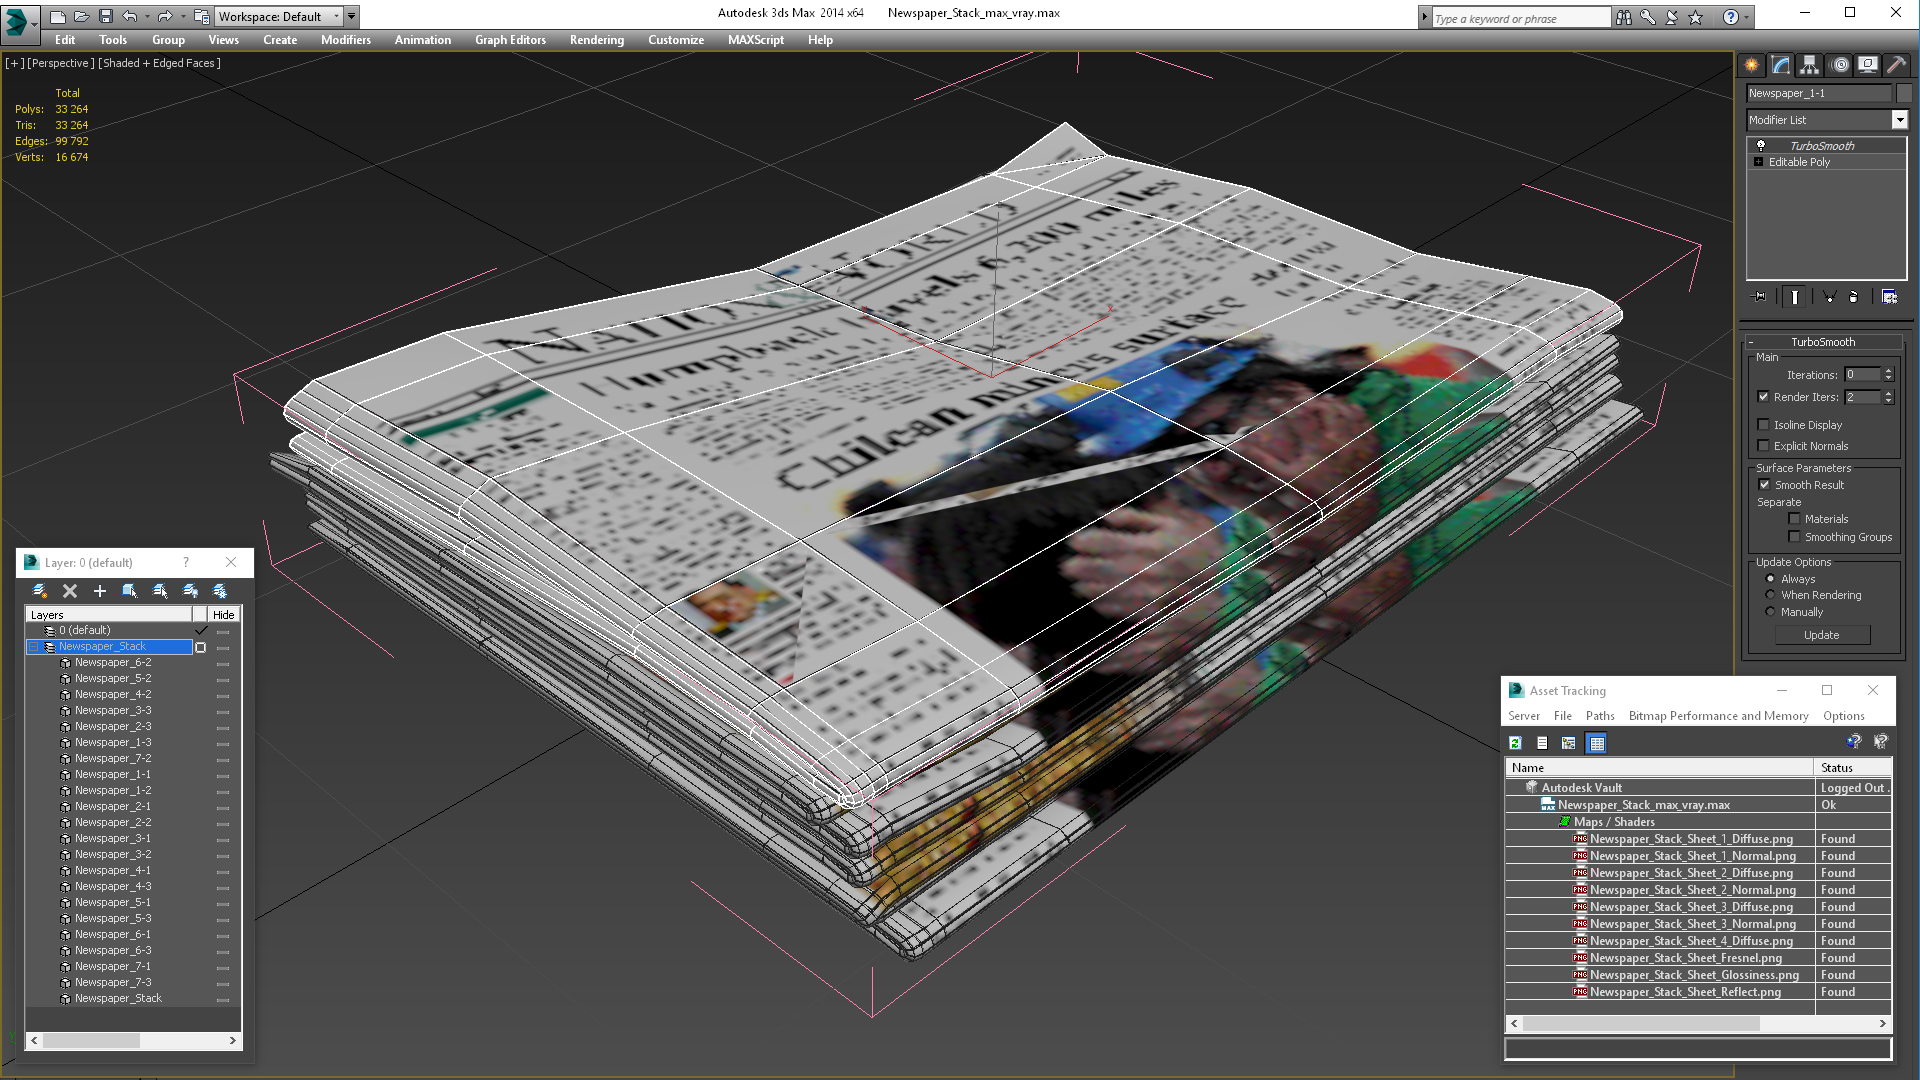Click the Hide column header
This screenshot has width=1920, height=1080.
pos(224,615)
